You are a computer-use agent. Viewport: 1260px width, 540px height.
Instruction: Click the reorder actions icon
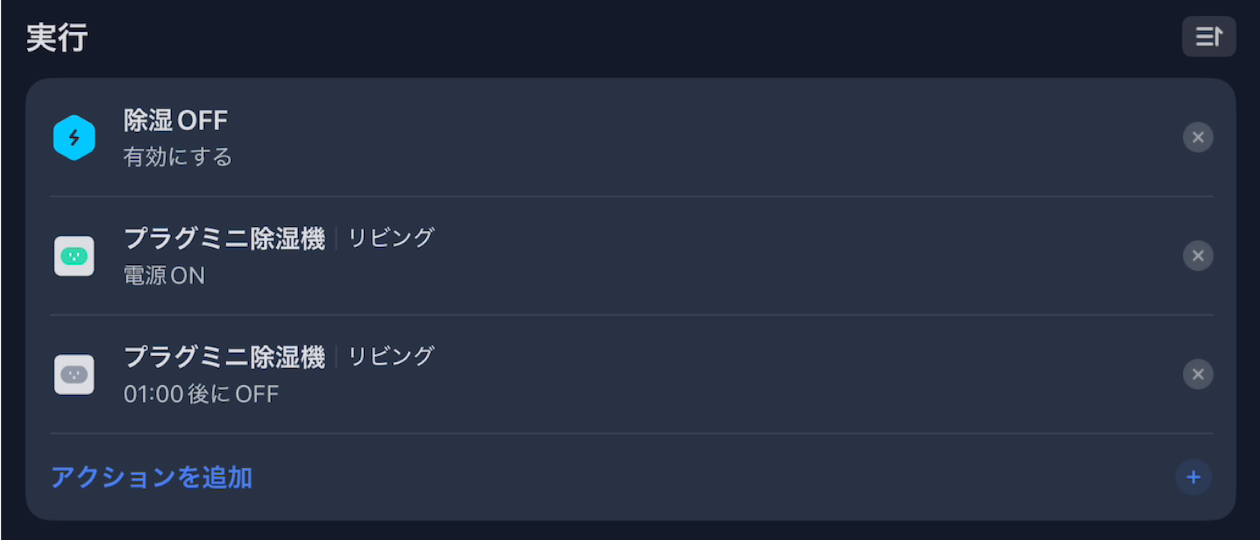click(x=1208, y=37)
